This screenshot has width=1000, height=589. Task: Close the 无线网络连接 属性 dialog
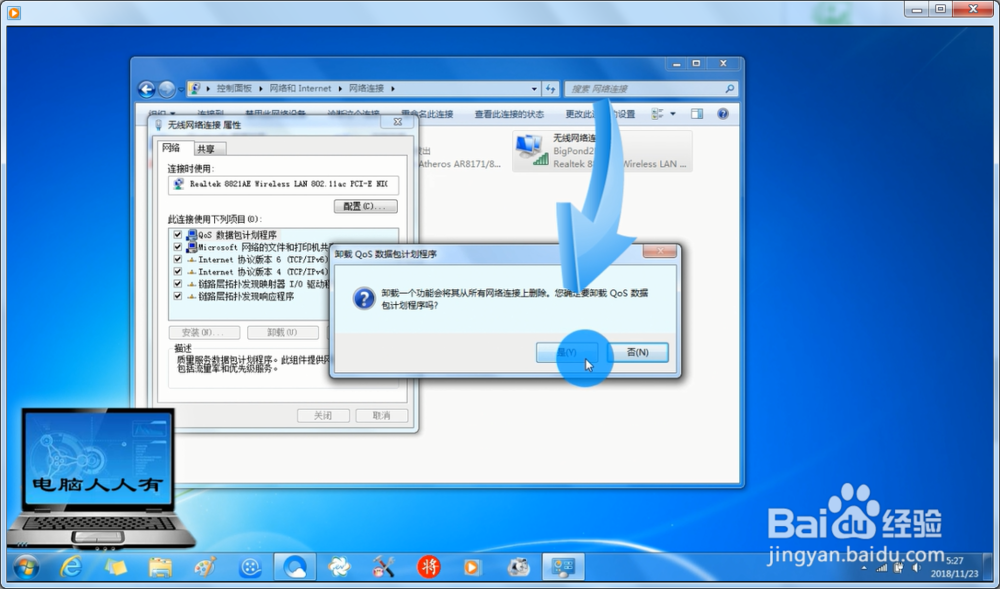tap(398, 122)
